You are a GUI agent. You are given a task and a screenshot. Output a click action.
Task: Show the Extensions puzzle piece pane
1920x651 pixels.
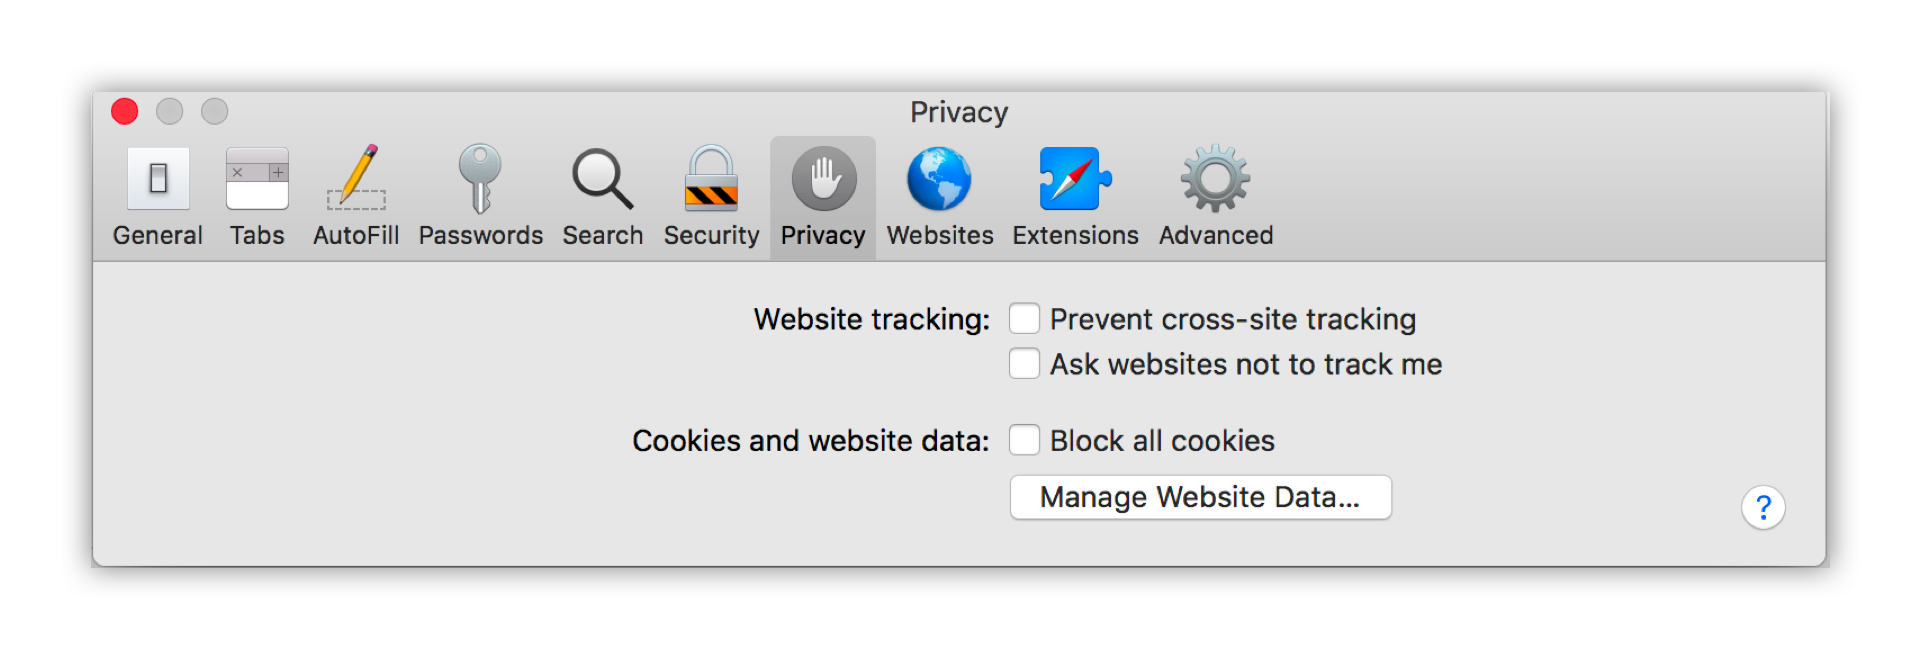tap(1075, 197)
